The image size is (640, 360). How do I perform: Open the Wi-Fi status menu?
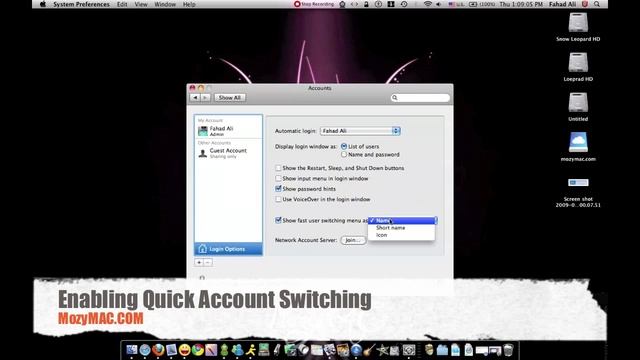pos(427,4)
